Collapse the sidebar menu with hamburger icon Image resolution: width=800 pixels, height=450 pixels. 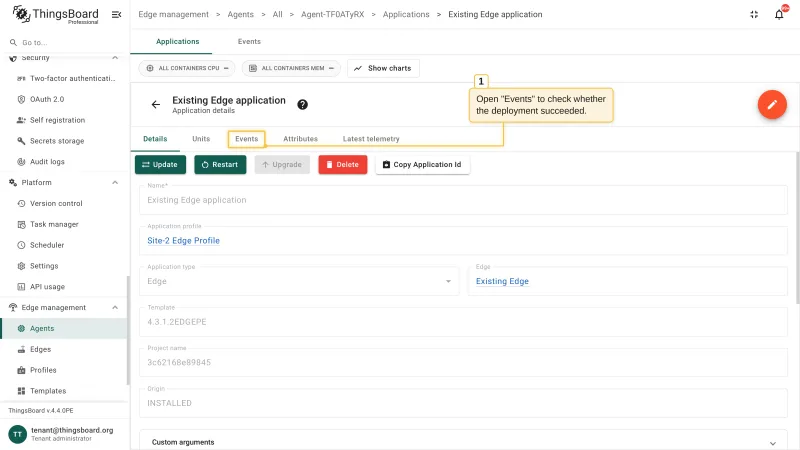116,14
